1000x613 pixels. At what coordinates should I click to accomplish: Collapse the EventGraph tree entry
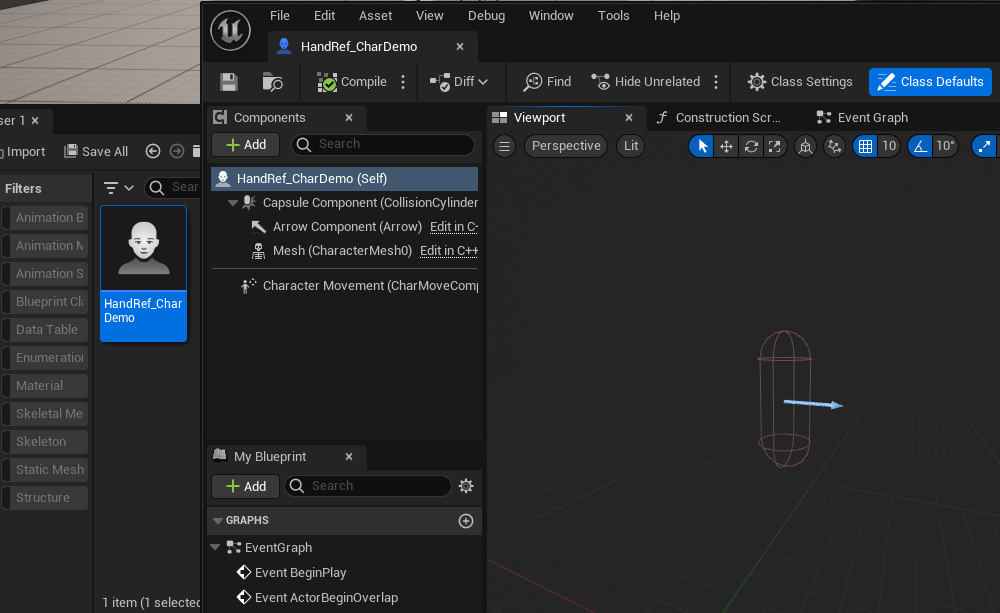(x=215, y=548)
